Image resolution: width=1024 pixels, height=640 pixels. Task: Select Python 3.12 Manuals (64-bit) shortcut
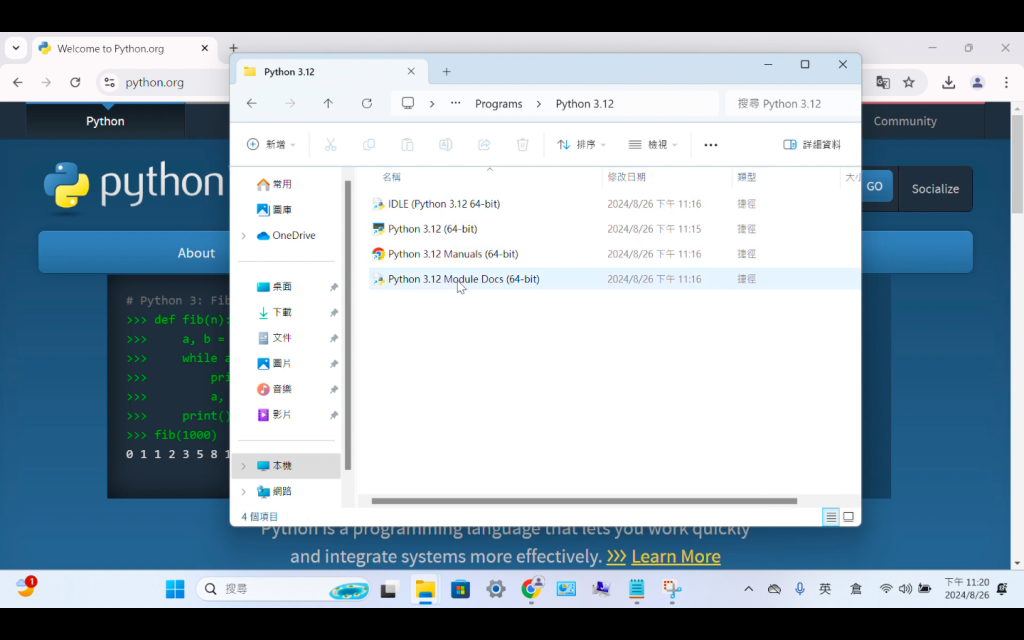[x=453, y=254]
